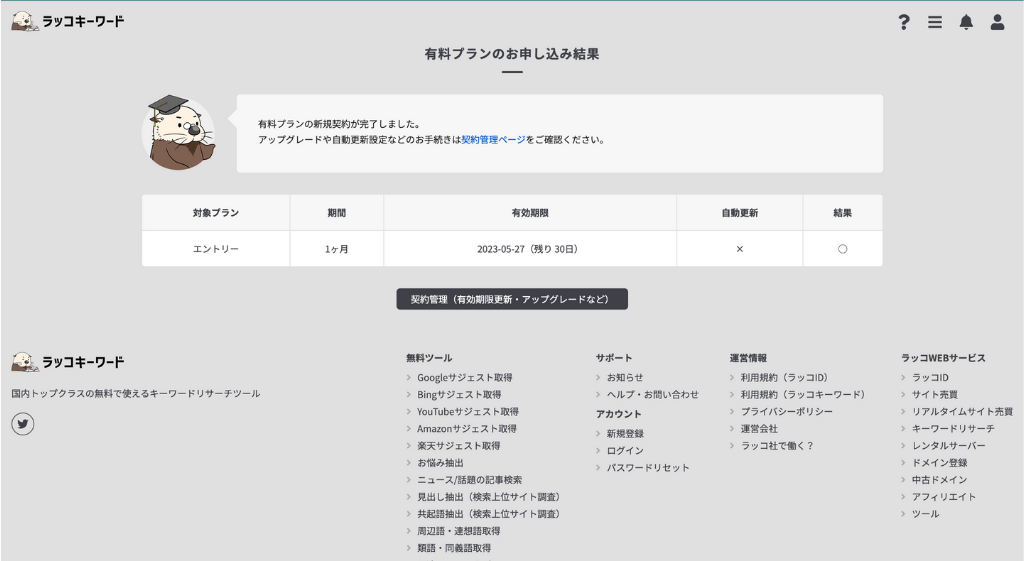This screenshot has width=1024, height=561.
Task: Open 運営会社 link
Action: tap(759, 428)
